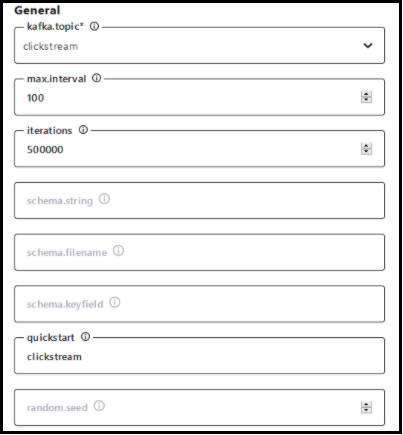Select the schema.keyfield input box

(199, 304)
